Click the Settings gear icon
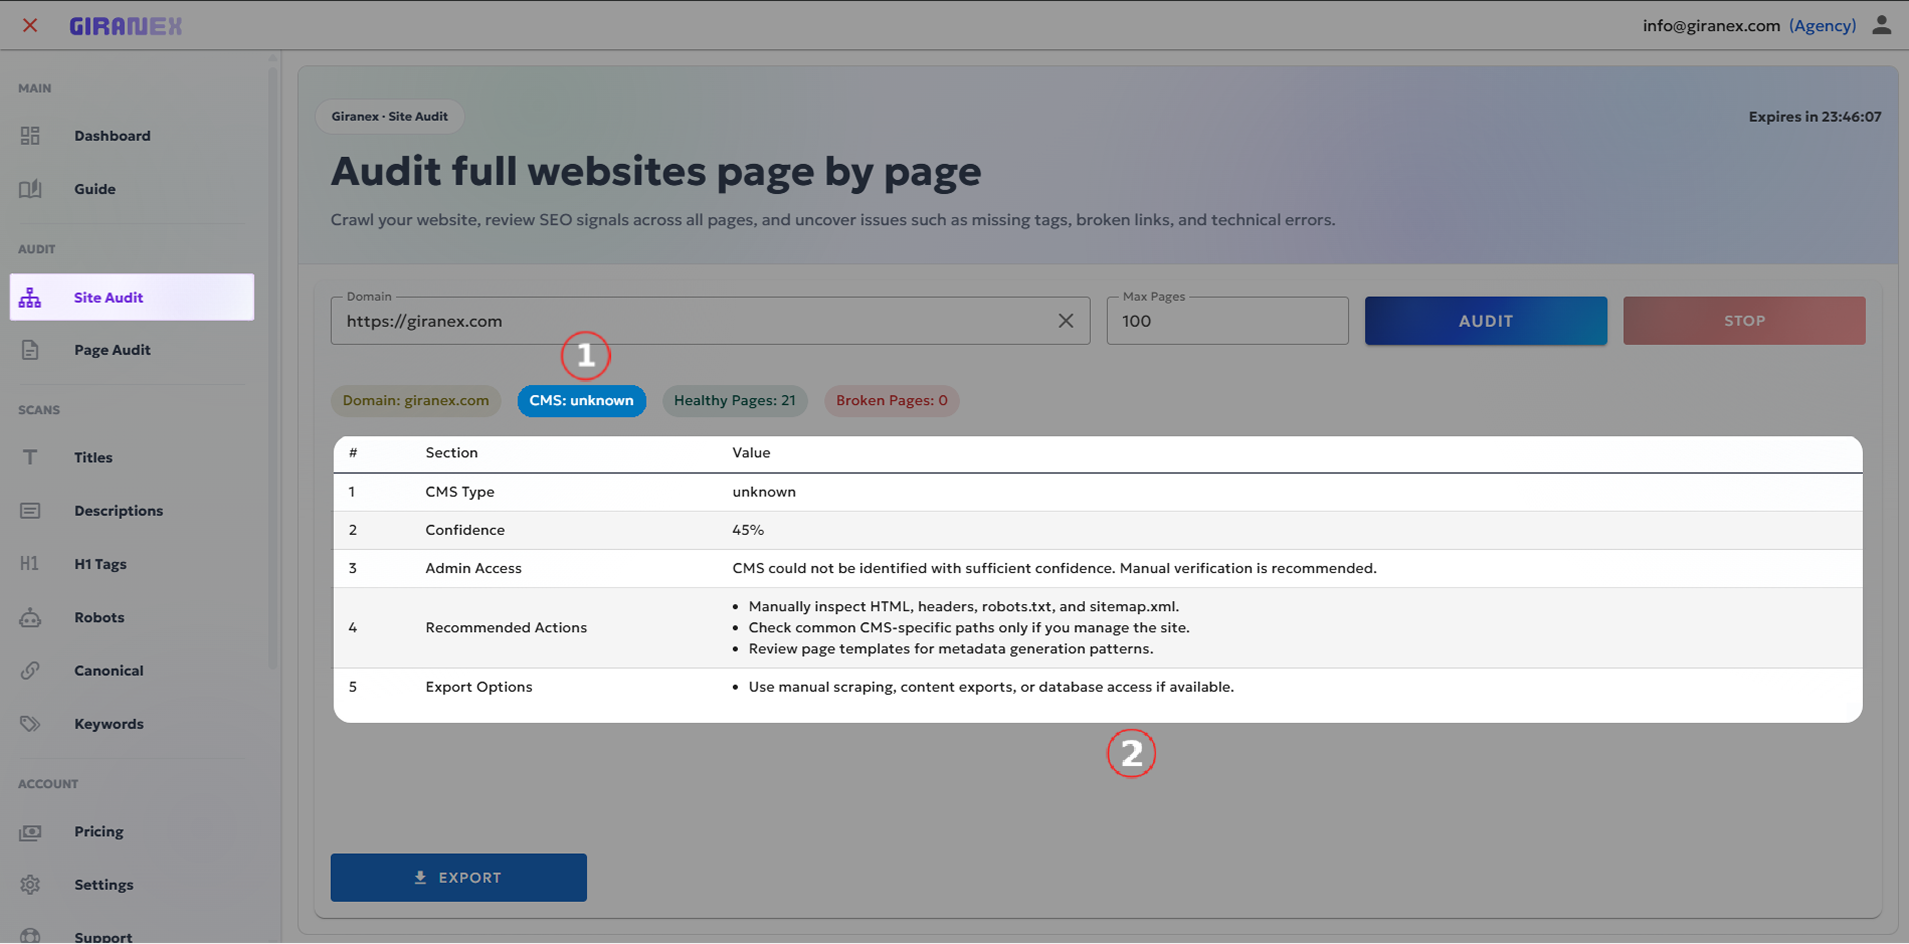This screenshot has width=1909, height=944. (30, 885)
